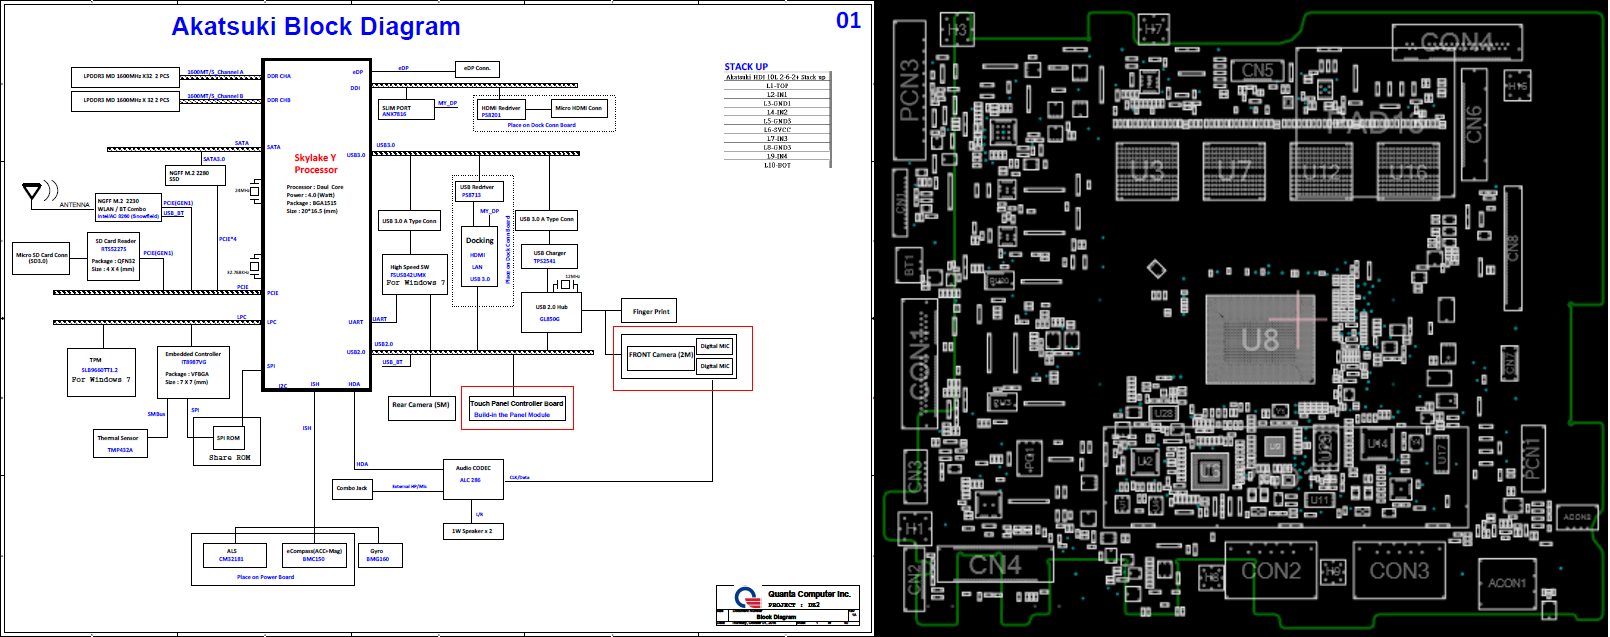This screenshot has width=1610, height=637.
Task: Click the U8 chip on the PCB
Action: 1260,340
